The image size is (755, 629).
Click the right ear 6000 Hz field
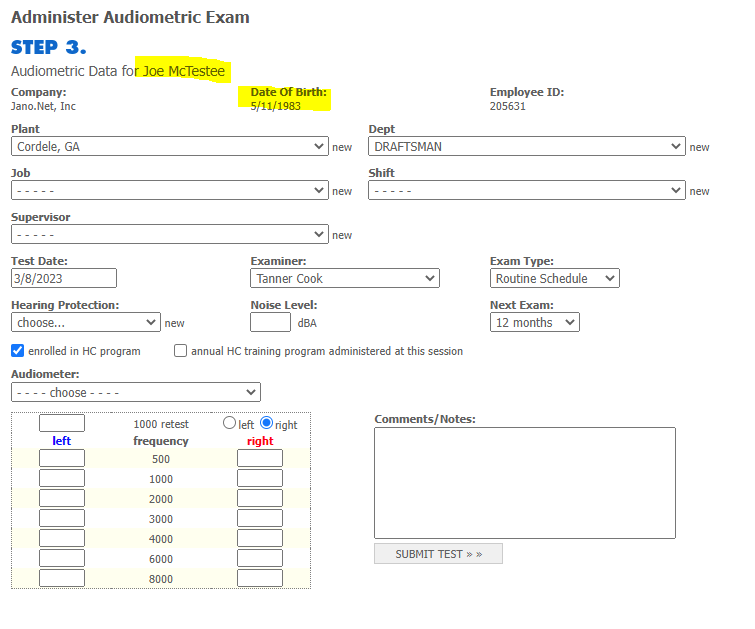[x=260, y=558]
